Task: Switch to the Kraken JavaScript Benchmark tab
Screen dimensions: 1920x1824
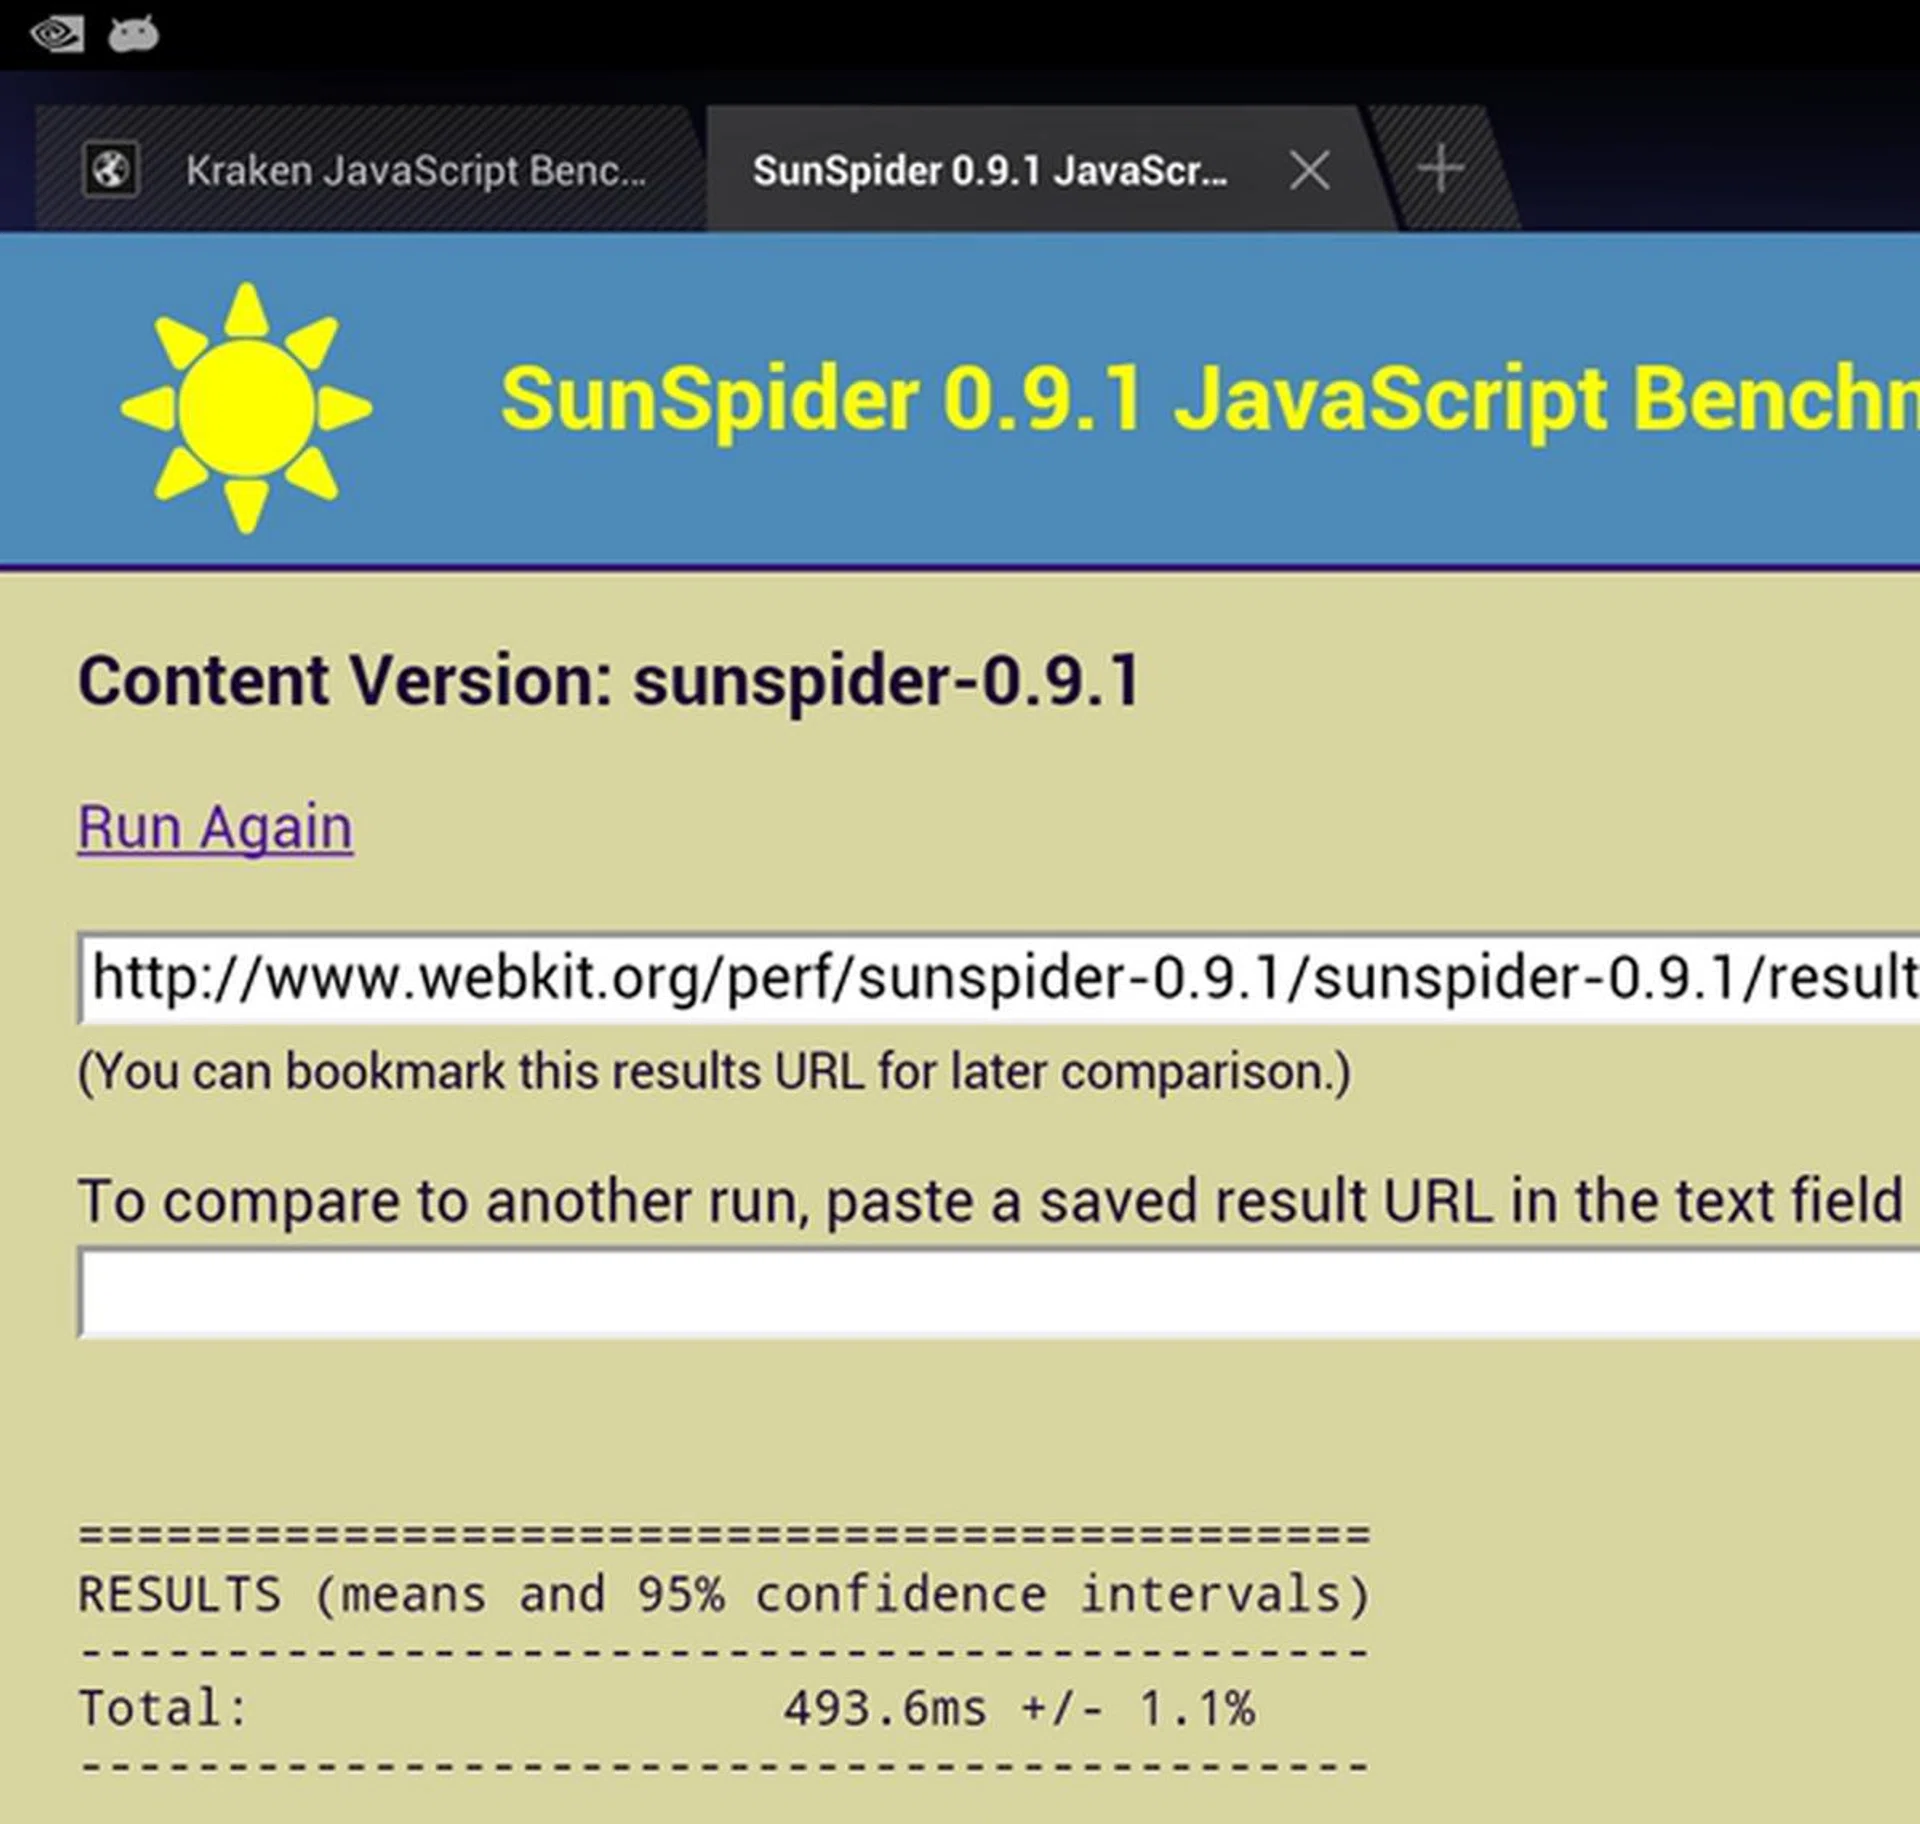Action: pos(415,171)
